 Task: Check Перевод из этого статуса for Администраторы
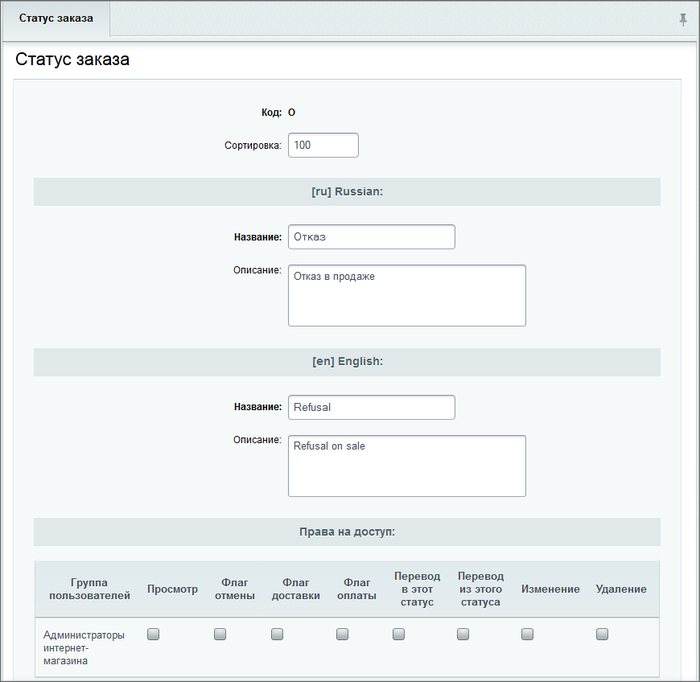pos(463,634)
